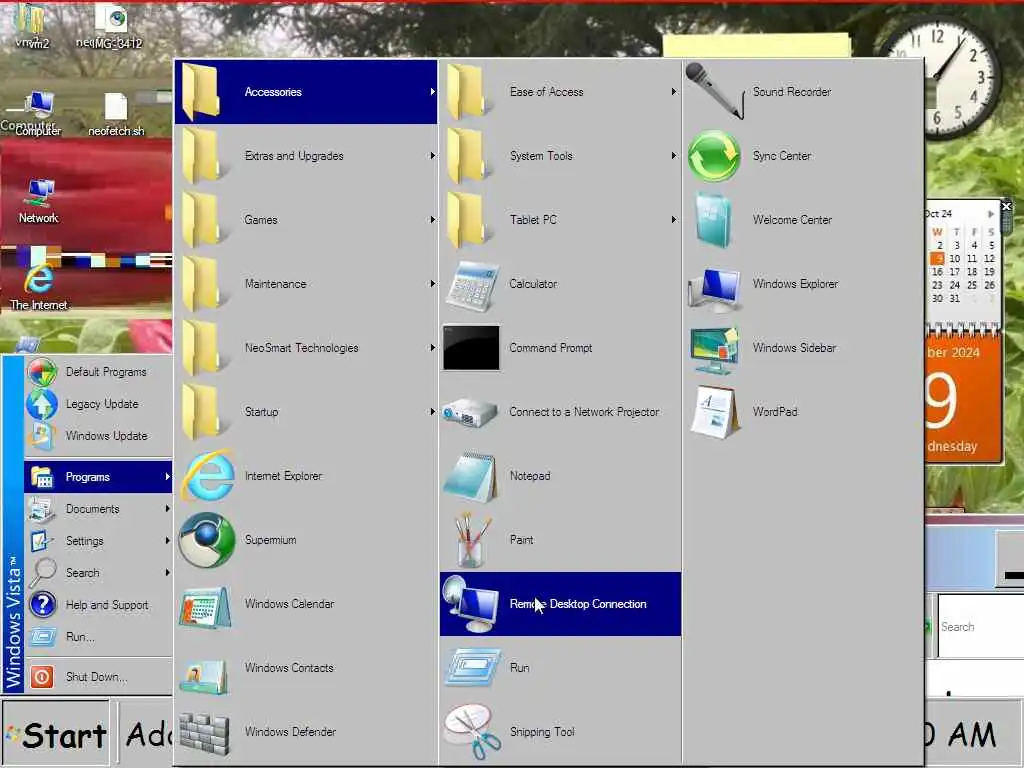This screenshot has height=768, width=1024.
Task: Launch Windows Defender icon
Action: coord(204,733)
